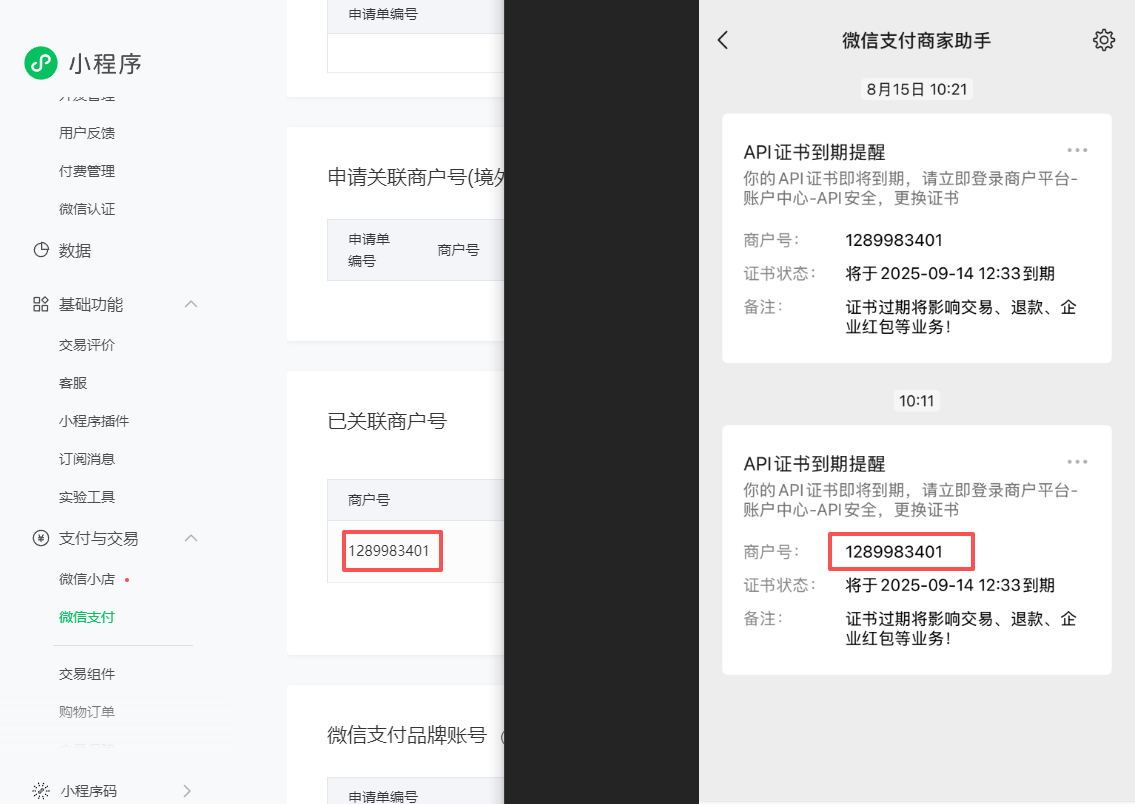
Task: Collapse the 基础功能 section chevron
Action: tap(191, 304)
